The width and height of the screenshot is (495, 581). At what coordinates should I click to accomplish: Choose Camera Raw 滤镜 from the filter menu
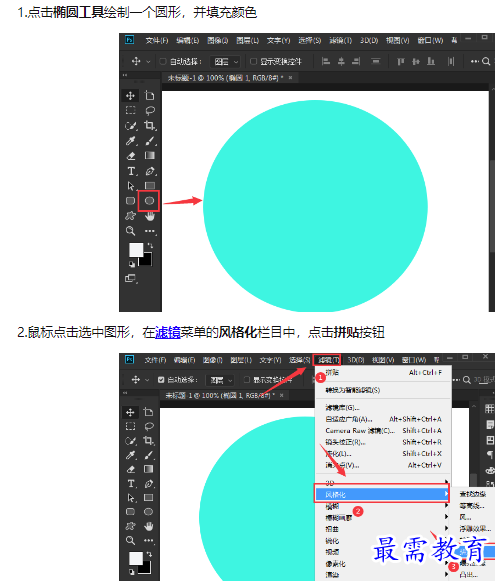tap(383, 431)
